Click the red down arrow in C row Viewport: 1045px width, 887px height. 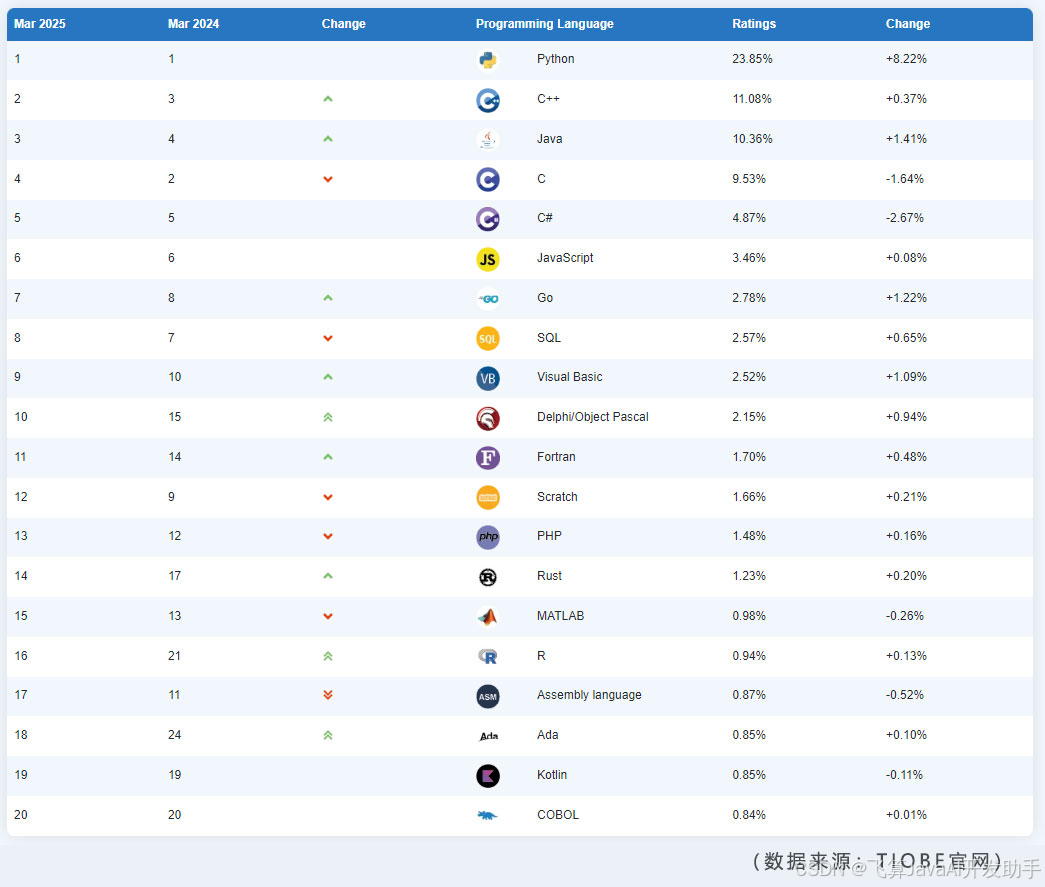tap(327, 179)
